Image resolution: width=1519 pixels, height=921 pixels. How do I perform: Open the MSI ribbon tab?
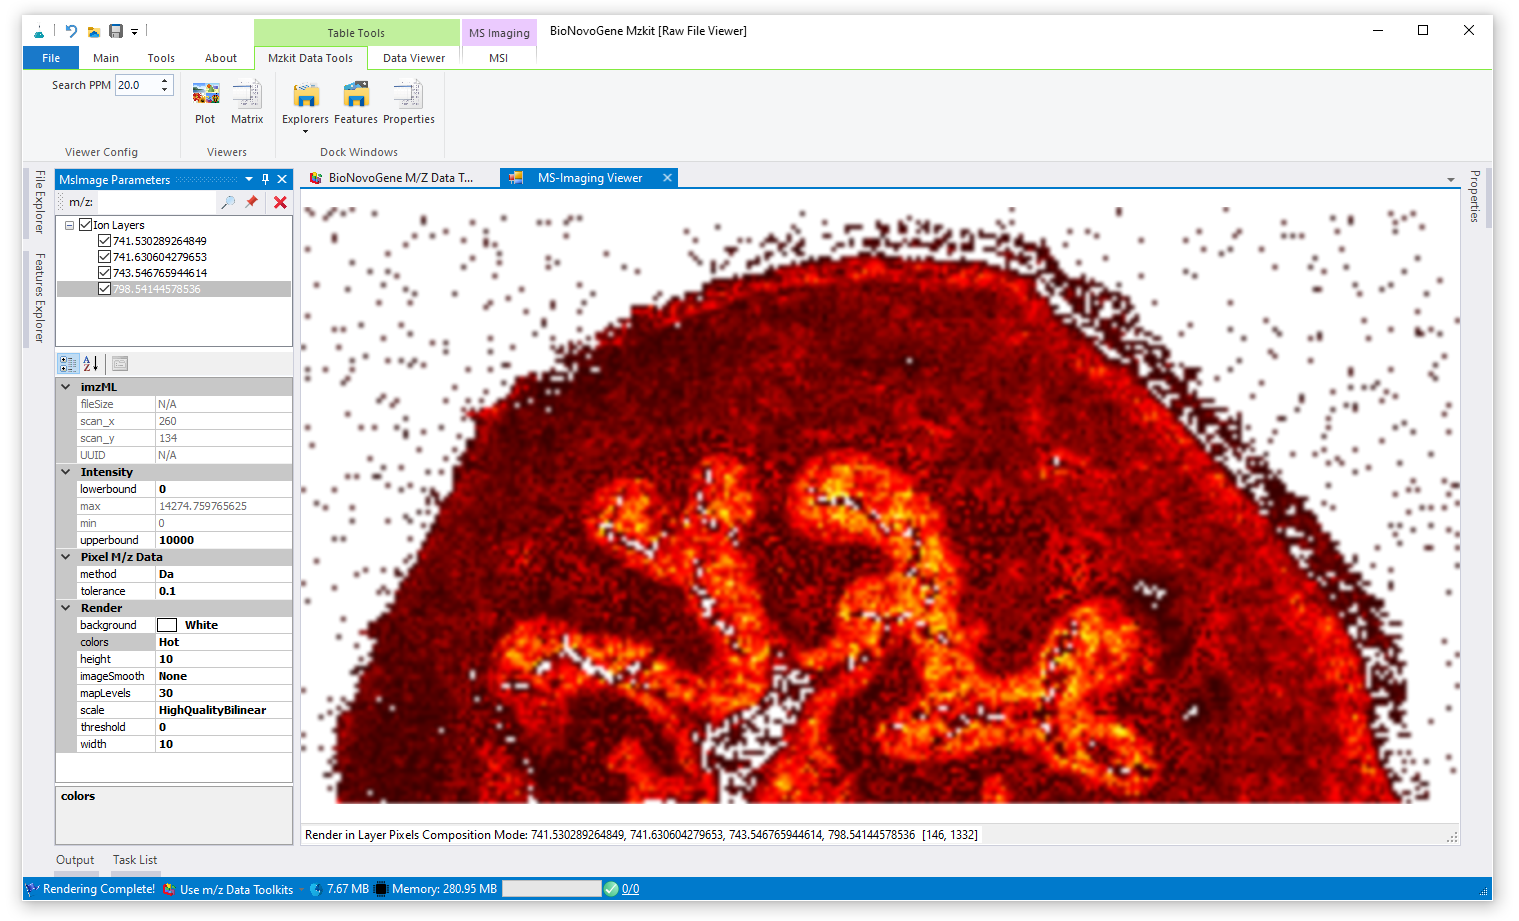point(498,58)
